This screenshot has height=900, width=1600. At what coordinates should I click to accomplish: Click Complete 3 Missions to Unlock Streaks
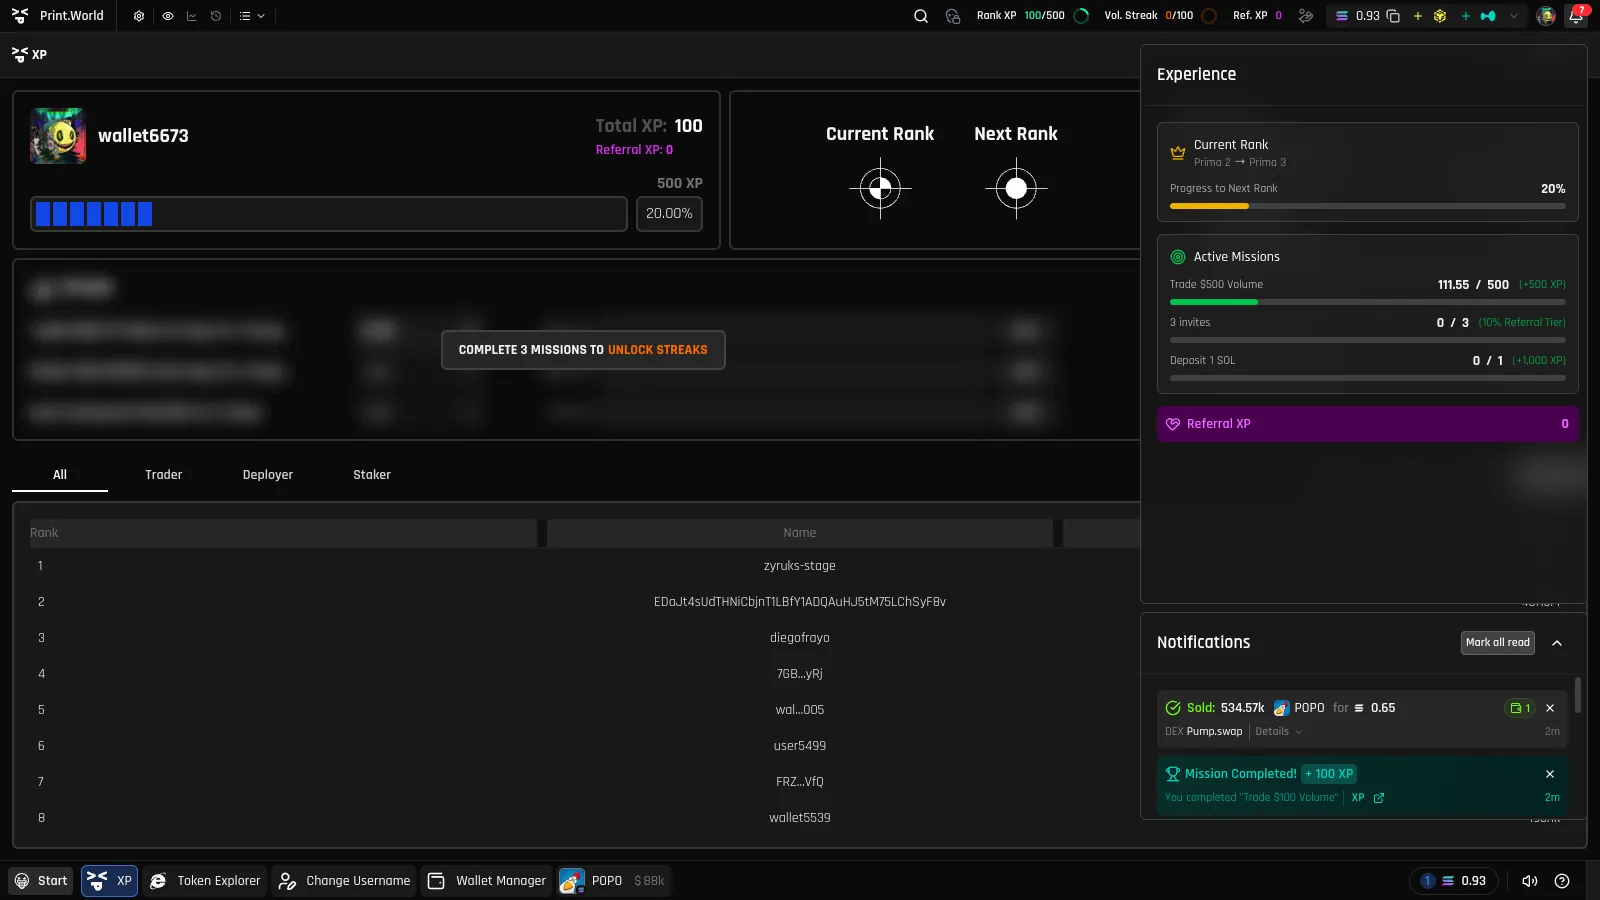pos(583,350)
